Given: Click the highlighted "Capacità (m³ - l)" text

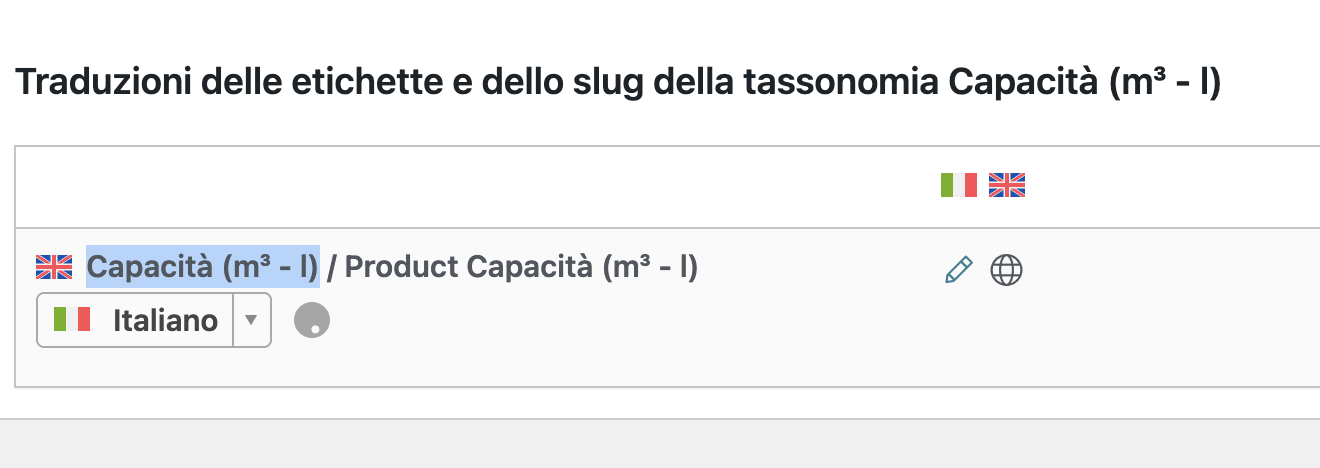Looking at the screenshot, I should click(202, 267).
